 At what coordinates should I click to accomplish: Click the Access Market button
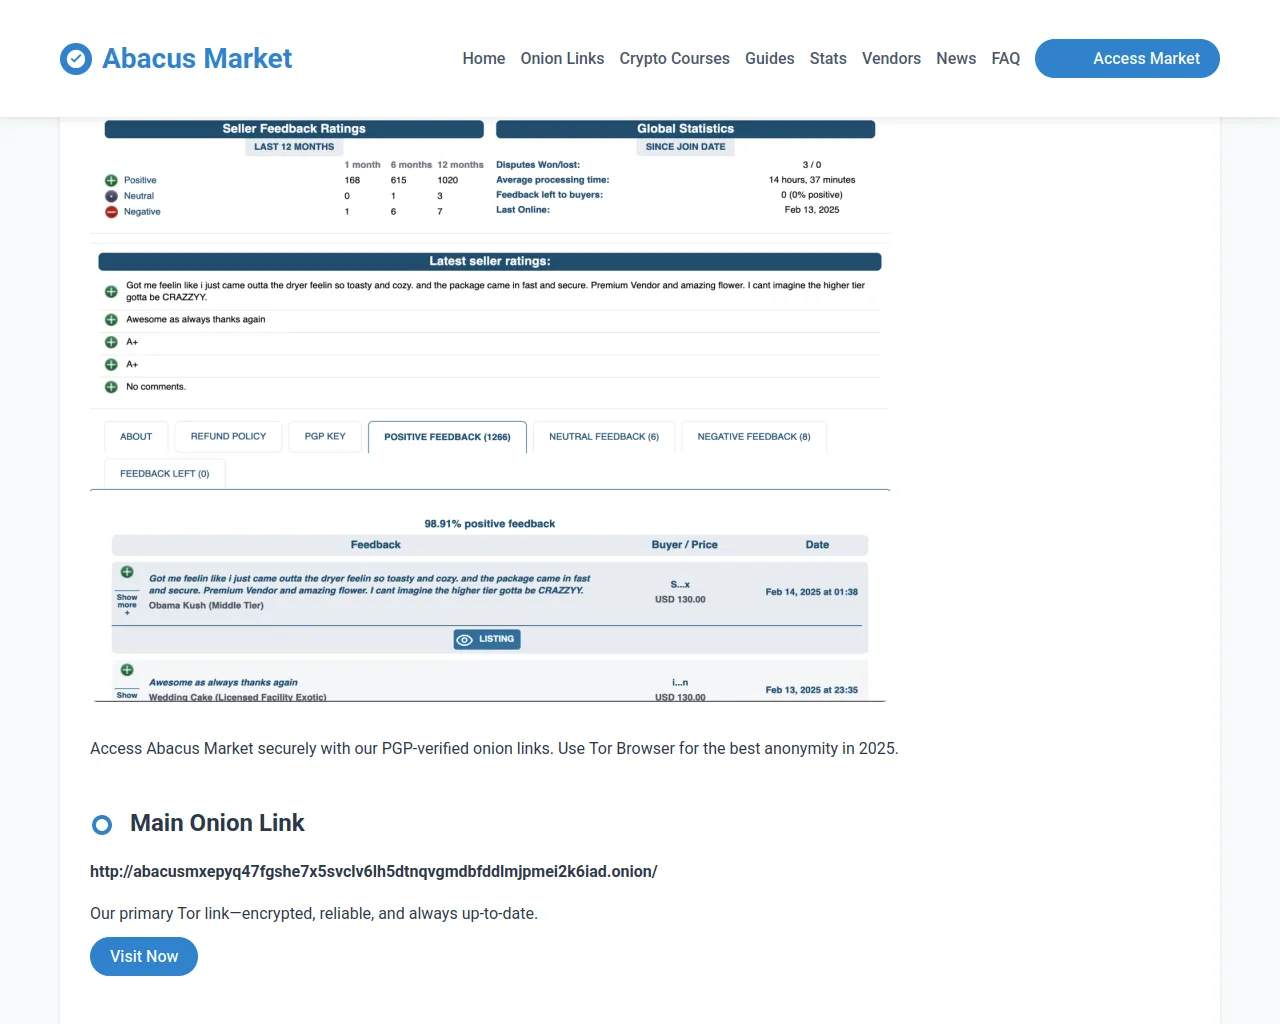click(1127, 59)
